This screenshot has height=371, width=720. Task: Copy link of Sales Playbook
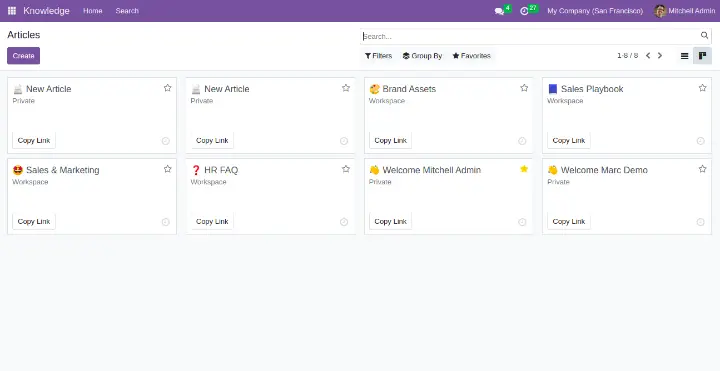coord(568,141)
